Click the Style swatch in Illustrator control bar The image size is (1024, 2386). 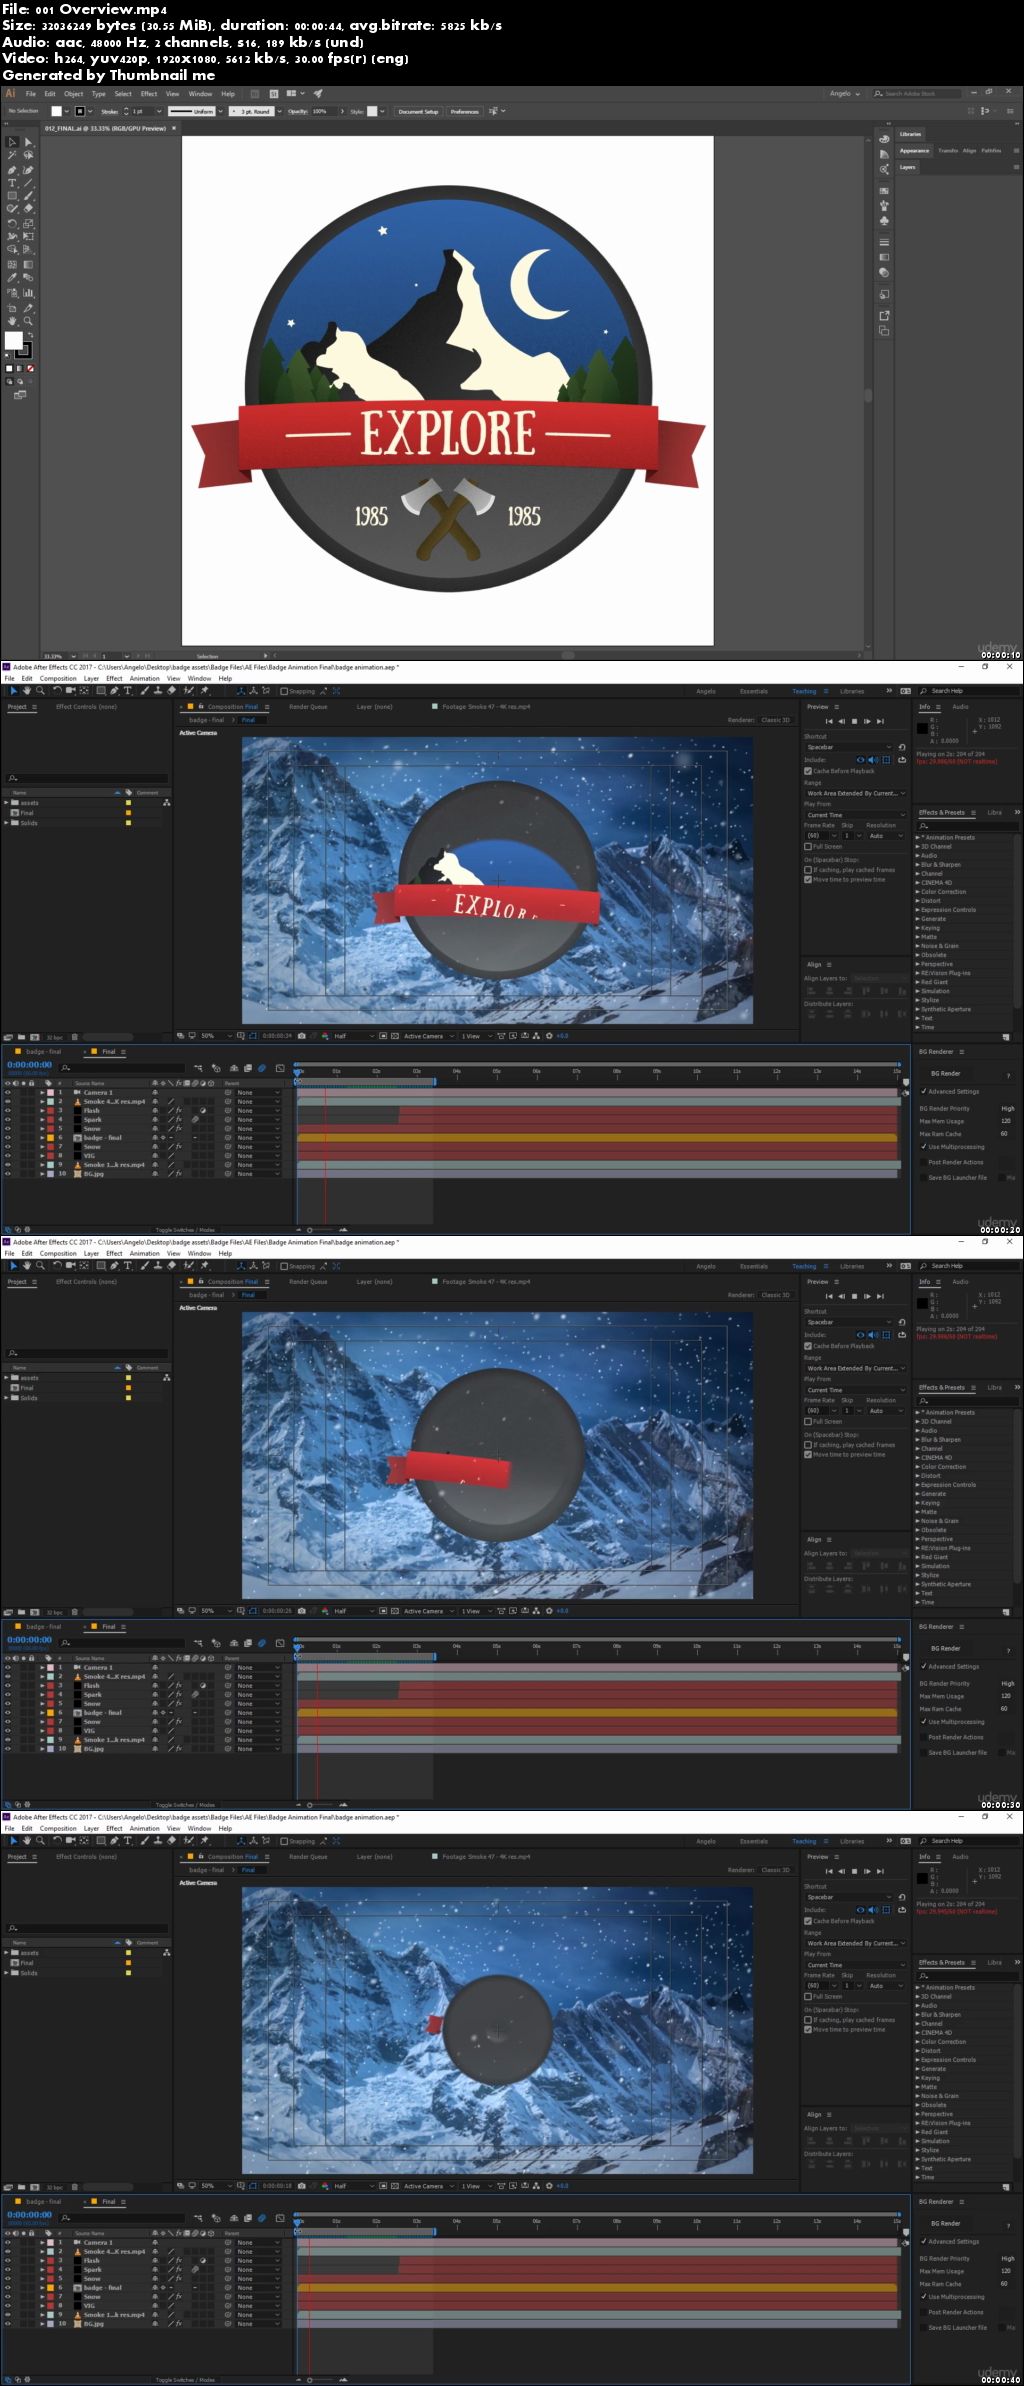point(371,111)
